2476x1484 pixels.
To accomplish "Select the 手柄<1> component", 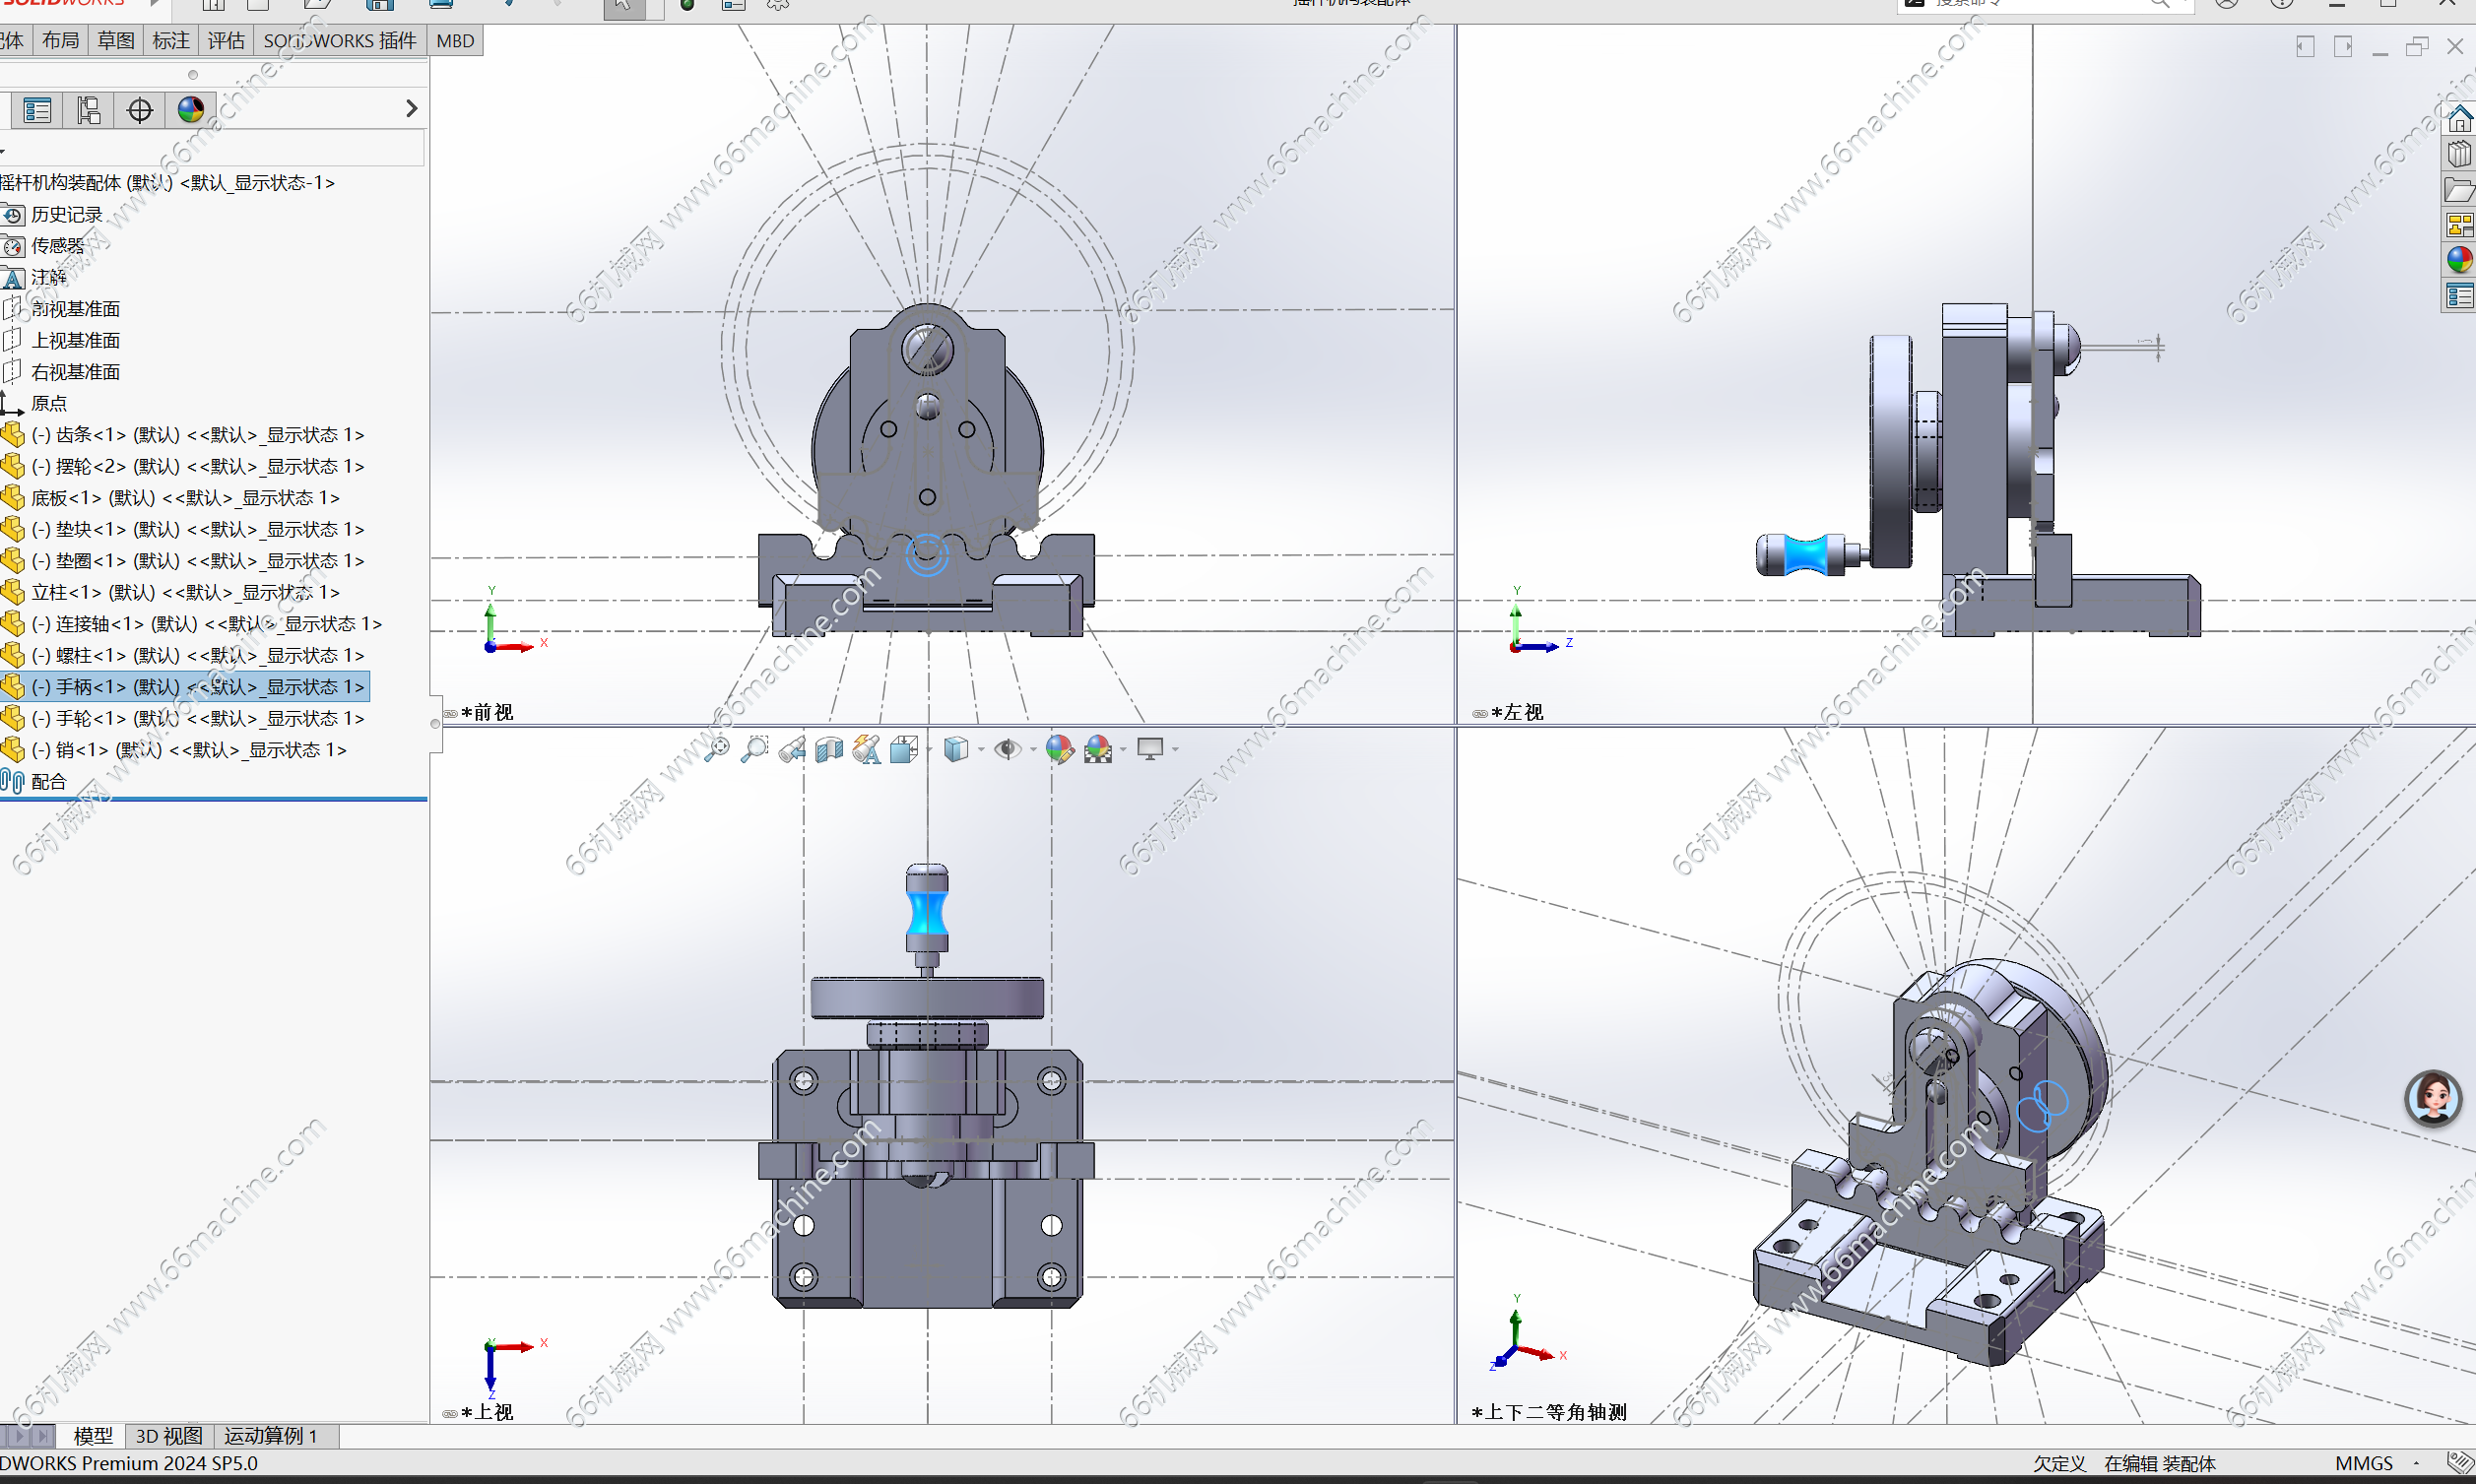I will [x=197, y=687].
